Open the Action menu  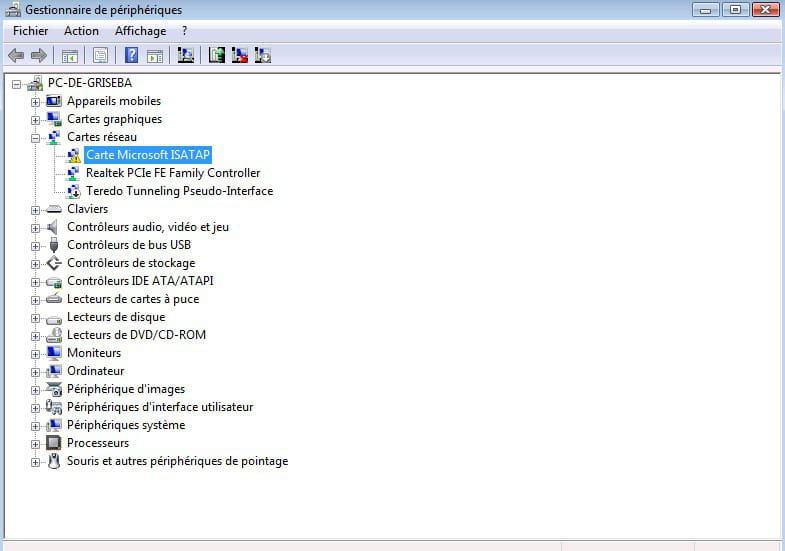click(x=81, y=31)
